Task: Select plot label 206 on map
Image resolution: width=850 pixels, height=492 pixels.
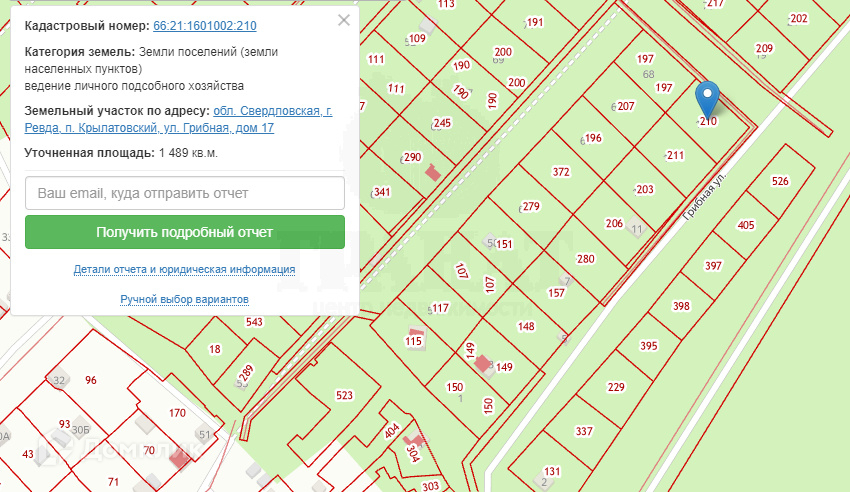Action: (614, 223)
